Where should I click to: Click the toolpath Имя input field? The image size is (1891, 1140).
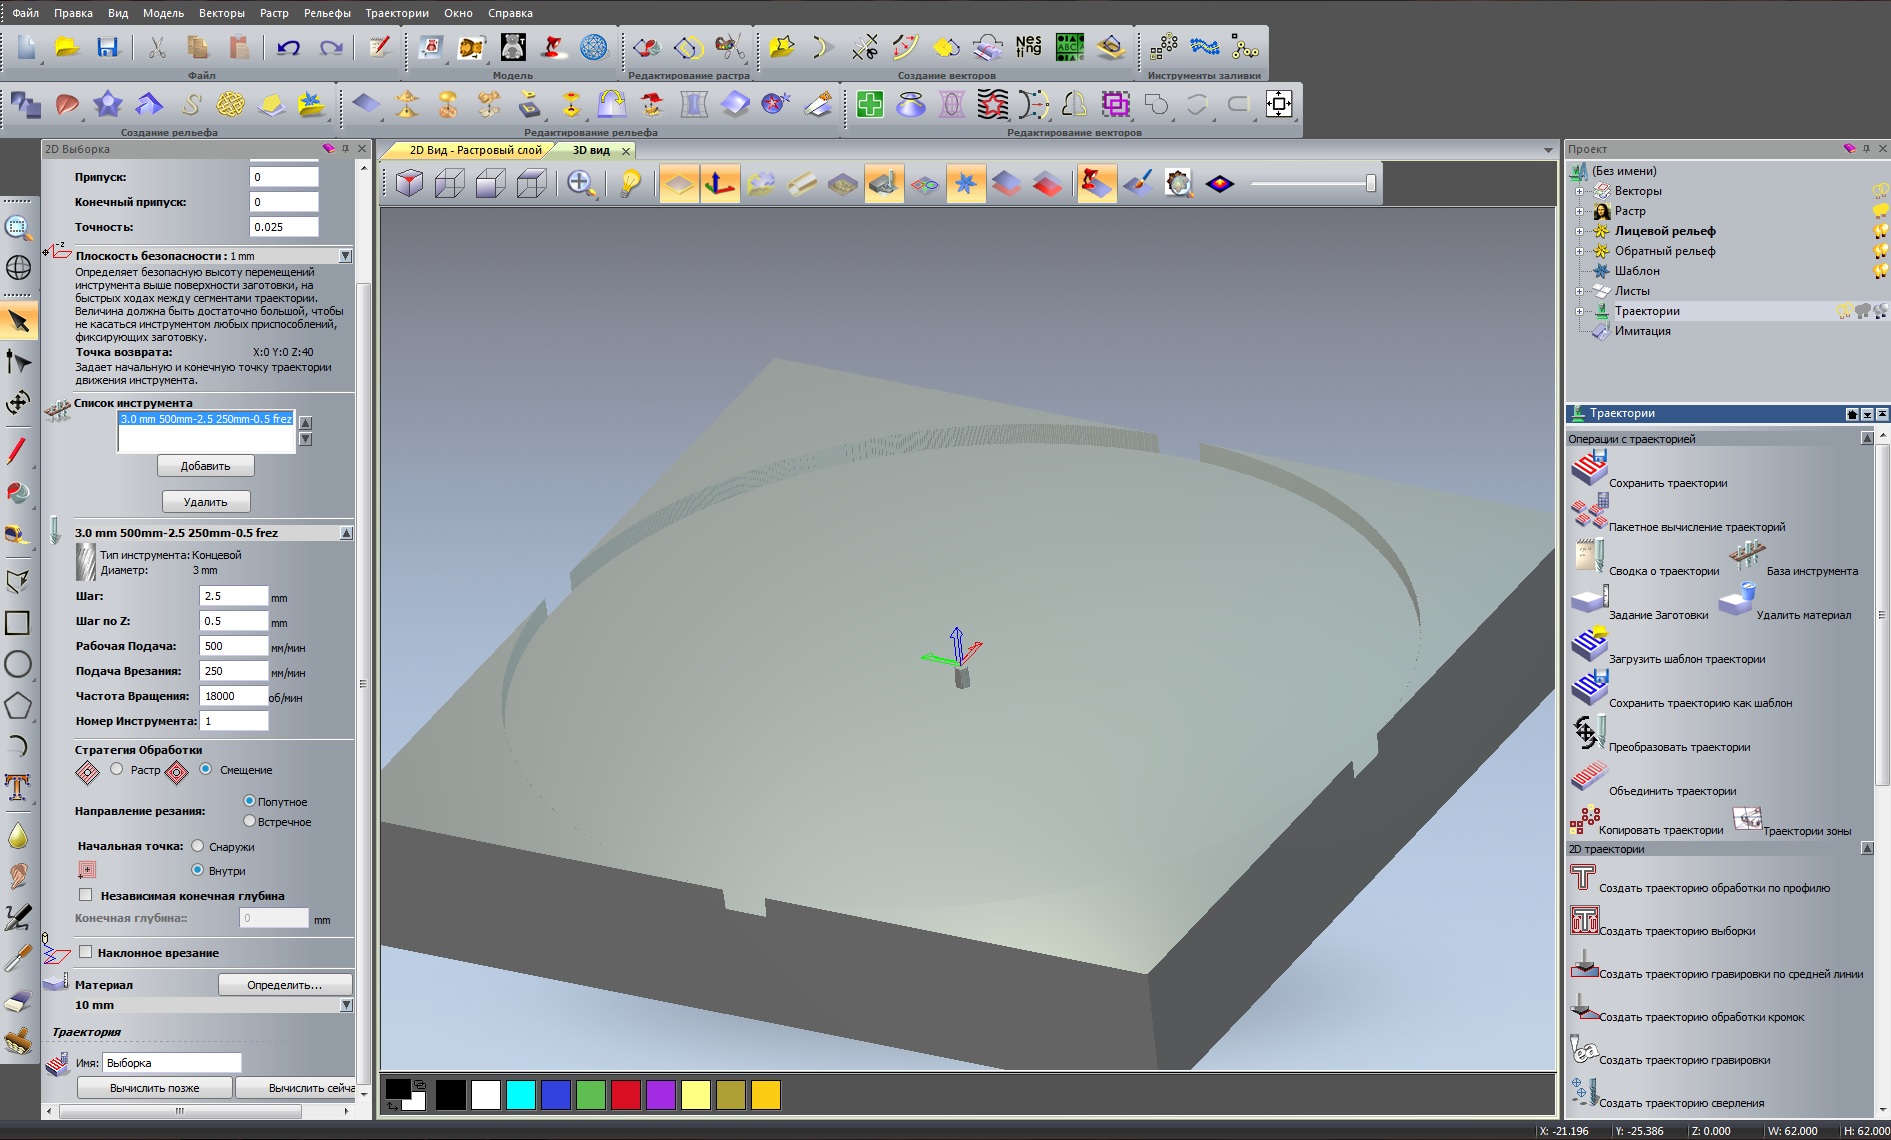pos(172,1063)
